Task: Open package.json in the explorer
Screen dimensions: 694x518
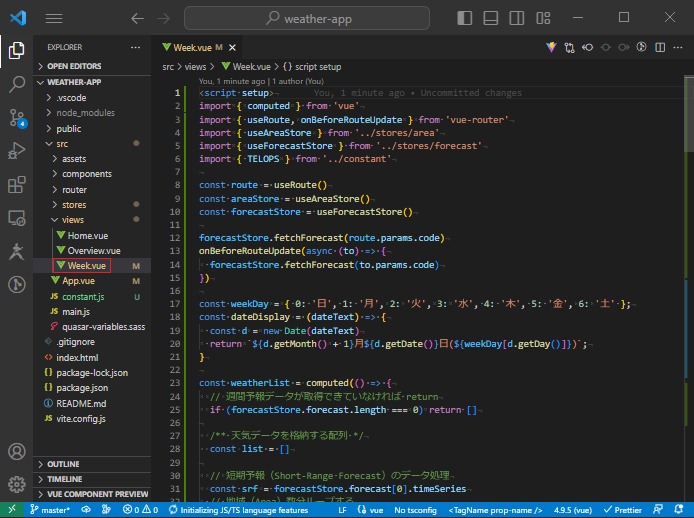Action: (92, 388)
